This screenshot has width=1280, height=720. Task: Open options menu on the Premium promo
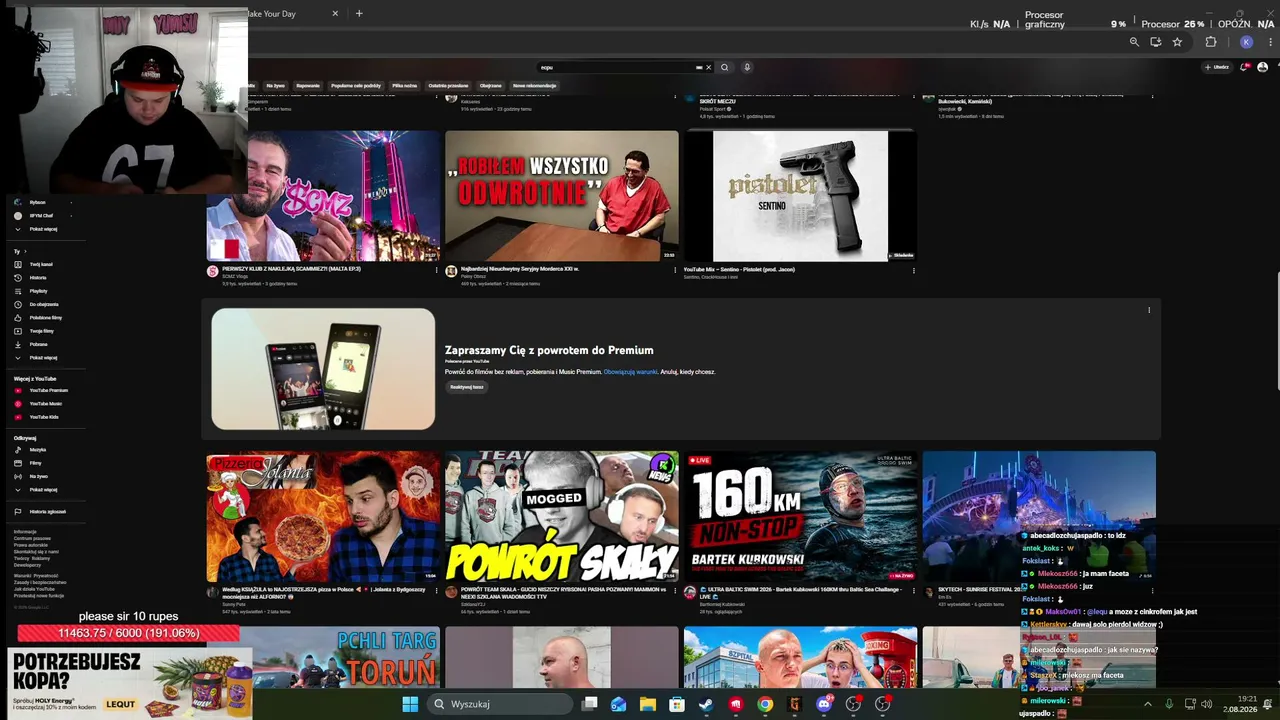click(x=1148, y=310)
